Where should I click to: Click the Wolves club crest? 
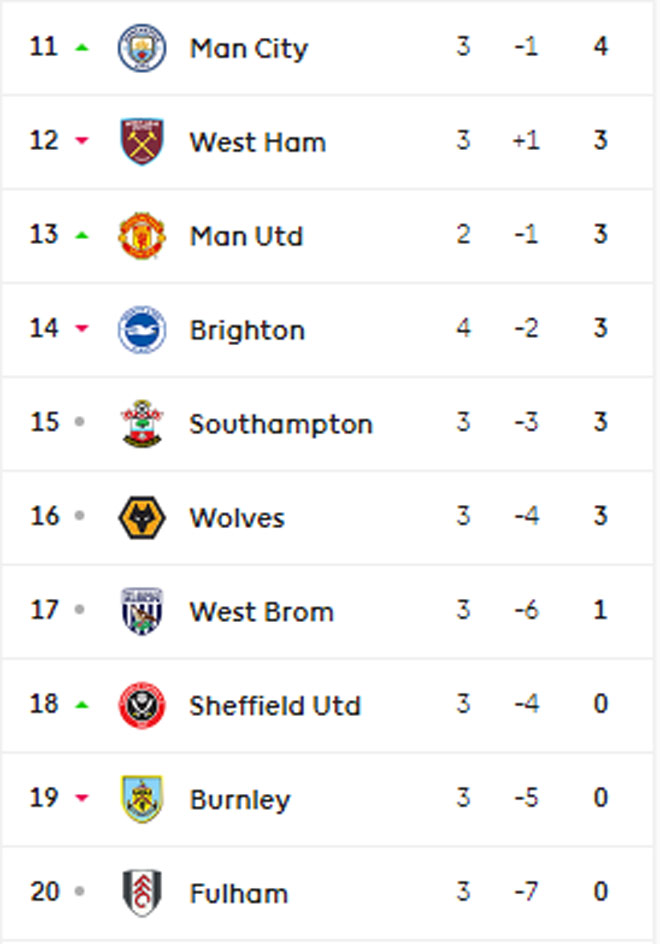[x=142, y=518]
